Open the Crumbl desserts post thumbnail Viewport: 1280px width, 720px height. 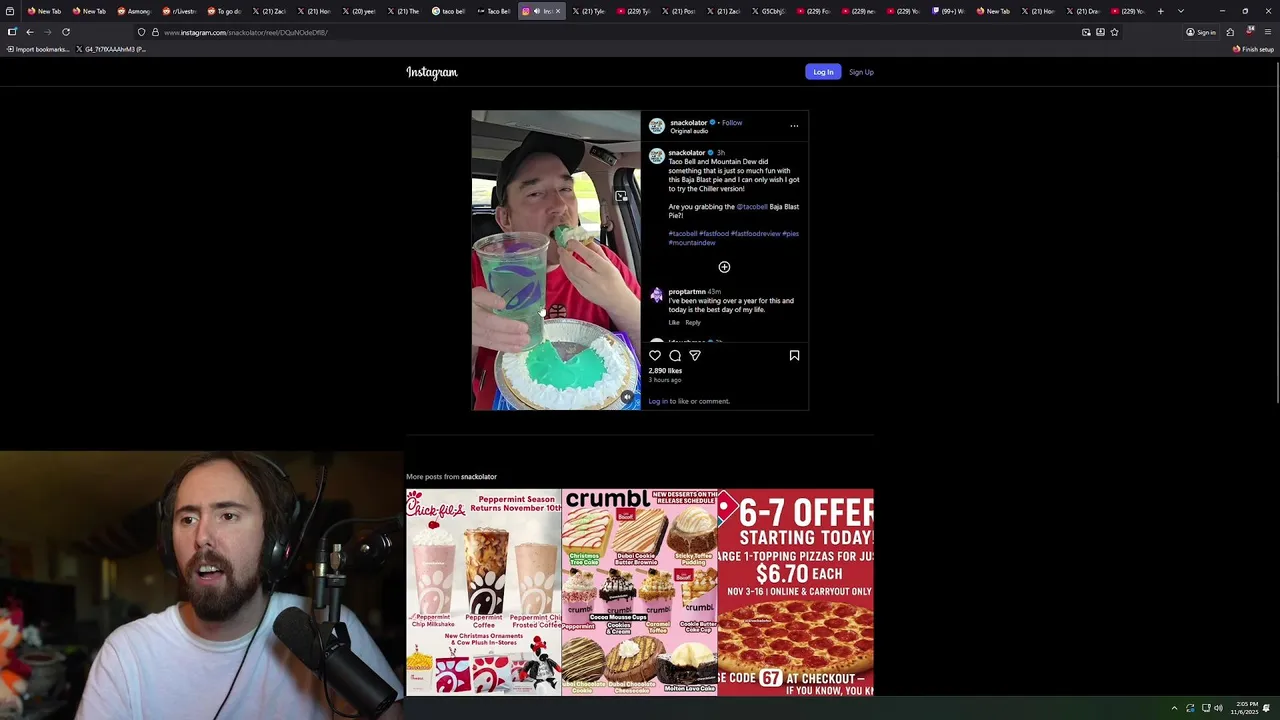pos(639,592)
